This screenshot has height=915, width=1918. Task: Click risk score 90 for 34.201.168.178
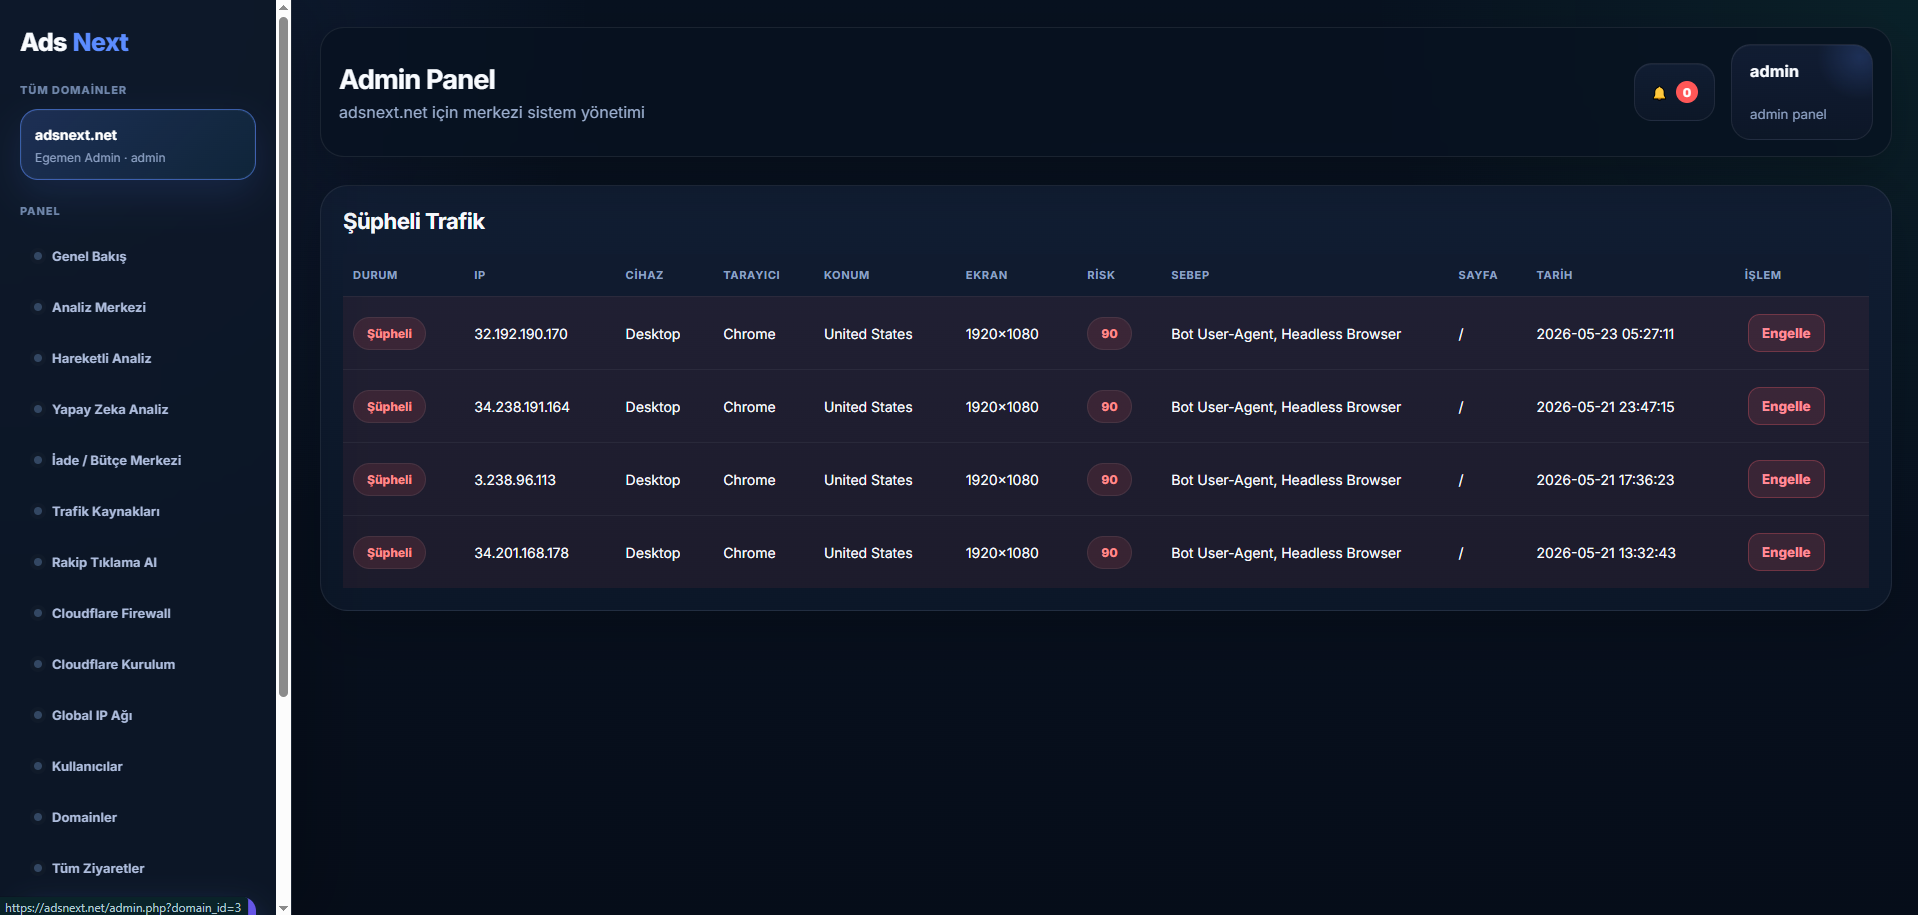(1109, 552)
